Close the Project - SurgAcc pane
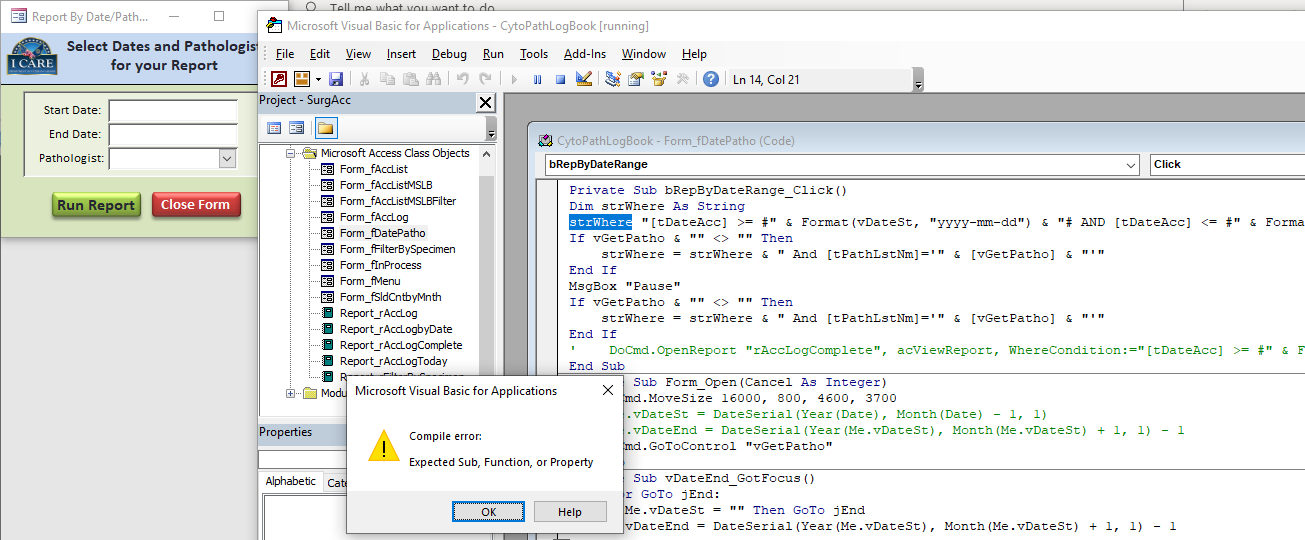1305x540 pixels. tap(485, 102)
